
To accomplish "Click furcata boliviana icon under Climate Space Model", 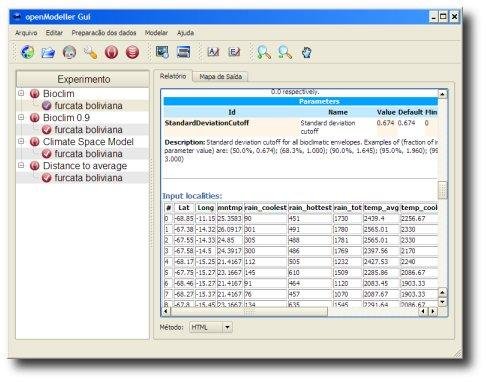I will 47,154.
